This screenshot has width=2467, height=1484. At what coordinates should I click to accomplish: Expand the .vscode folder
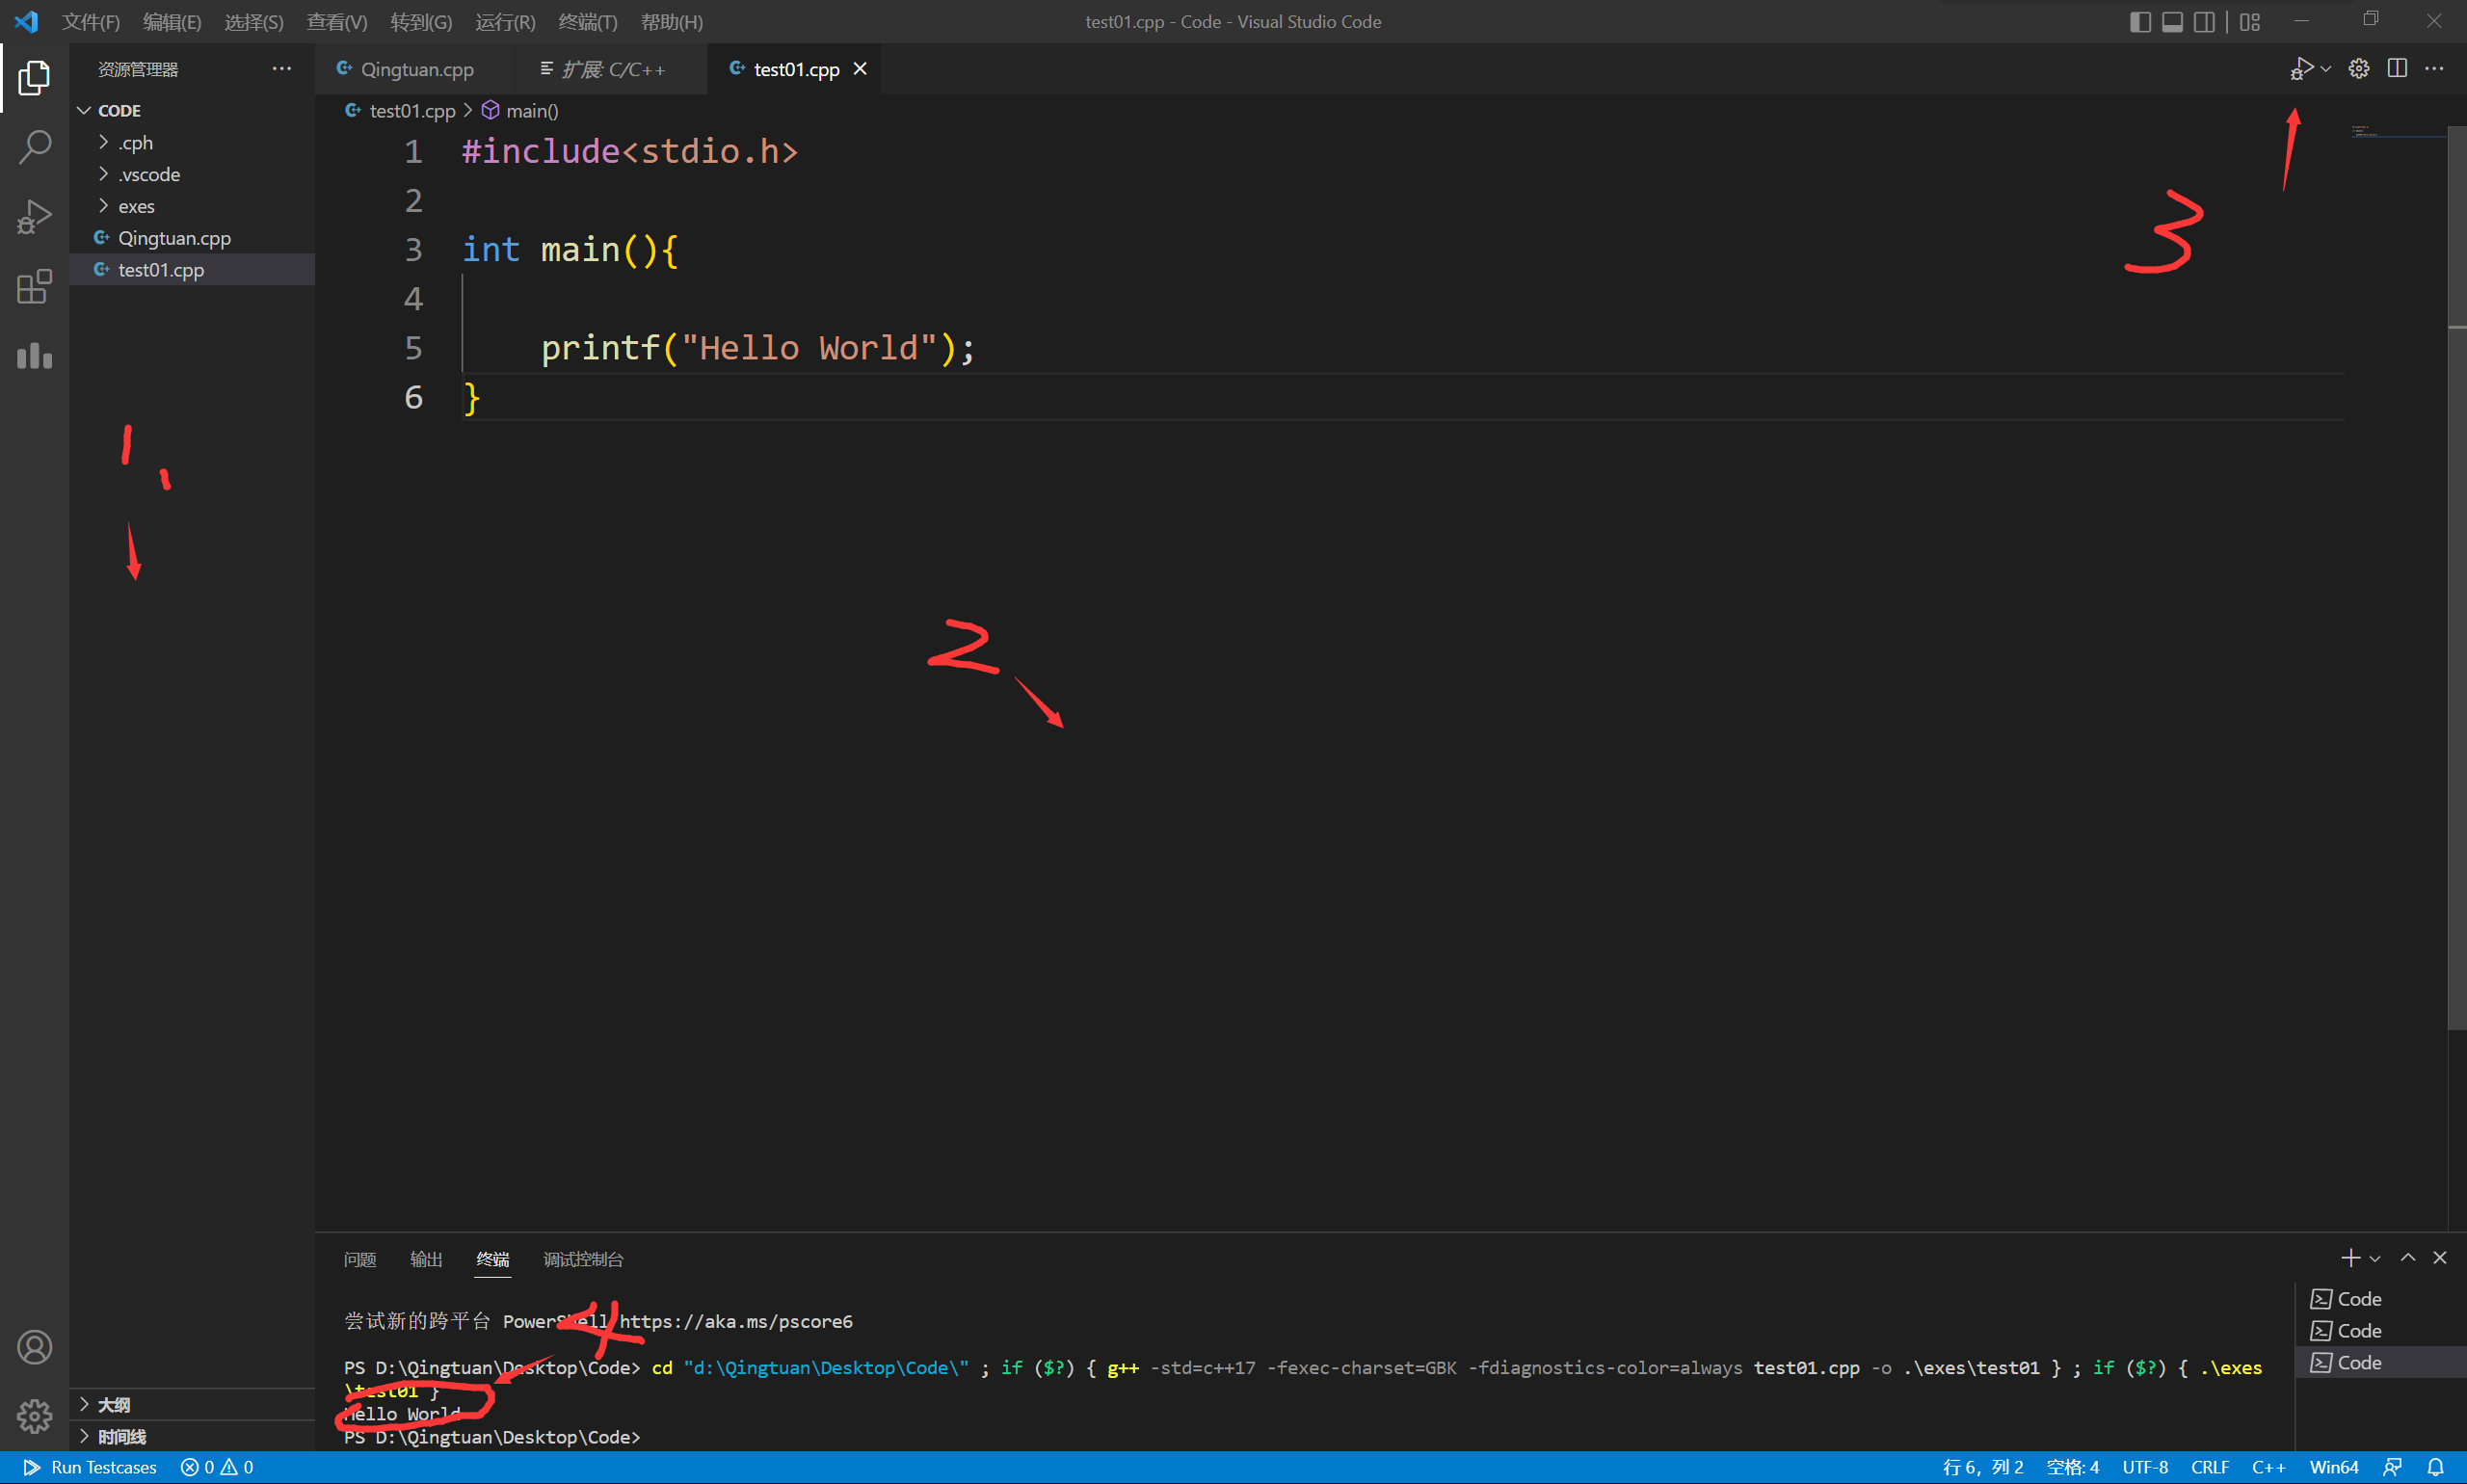coord(149,174)
